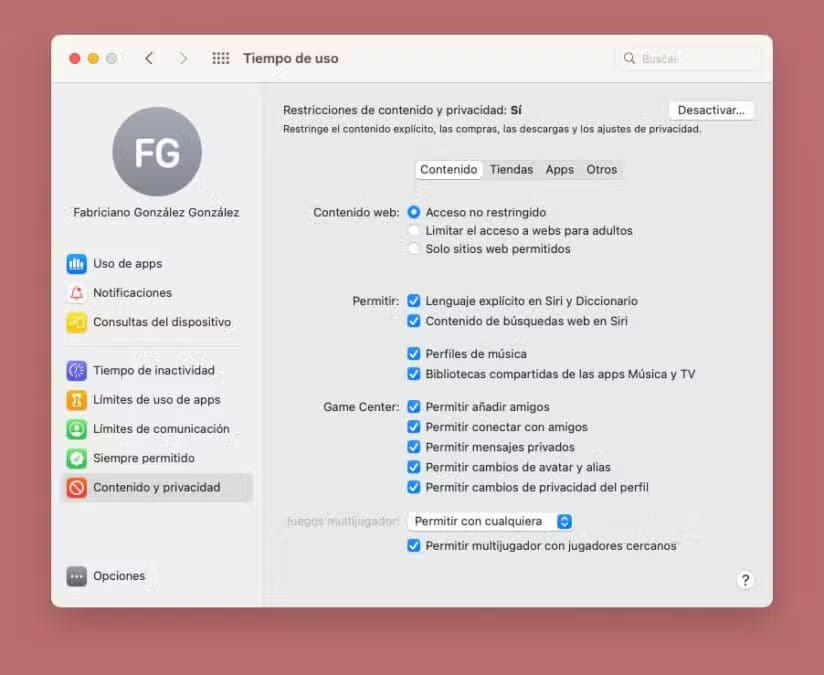This screenshot has width=824, height=675.
Task: Uncheck Lenguaje explícito en Siri y Diccionario
Action: coord(414,301)
